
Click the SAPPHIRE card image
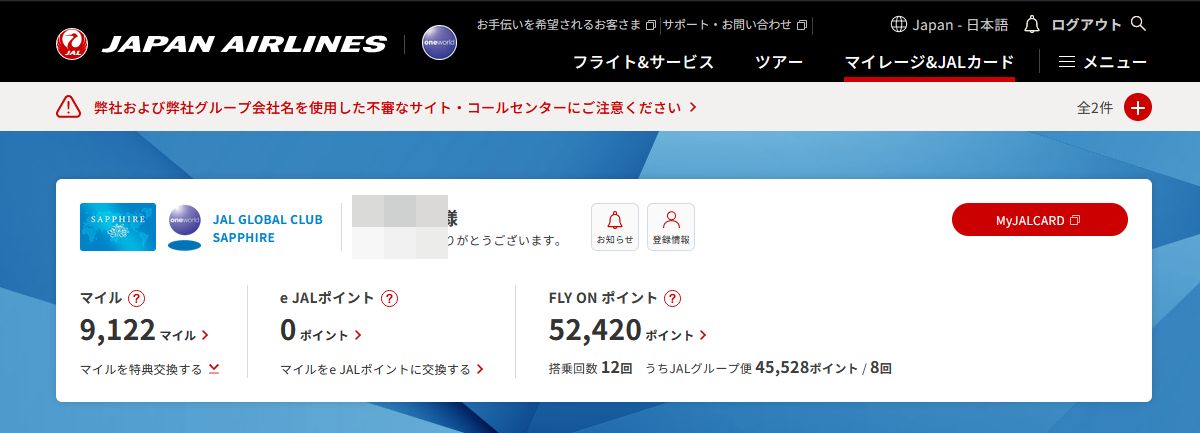[117, 227]
